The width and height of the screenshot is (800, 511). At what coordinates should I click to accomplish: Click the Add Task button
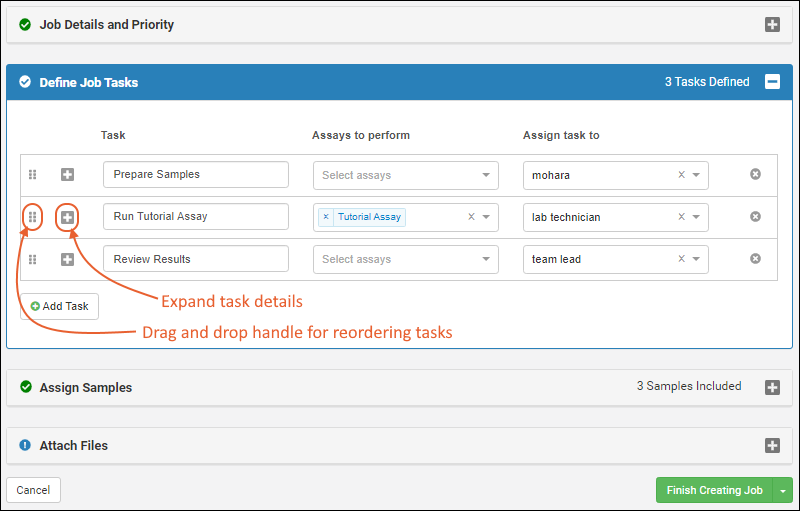(60, 306)
